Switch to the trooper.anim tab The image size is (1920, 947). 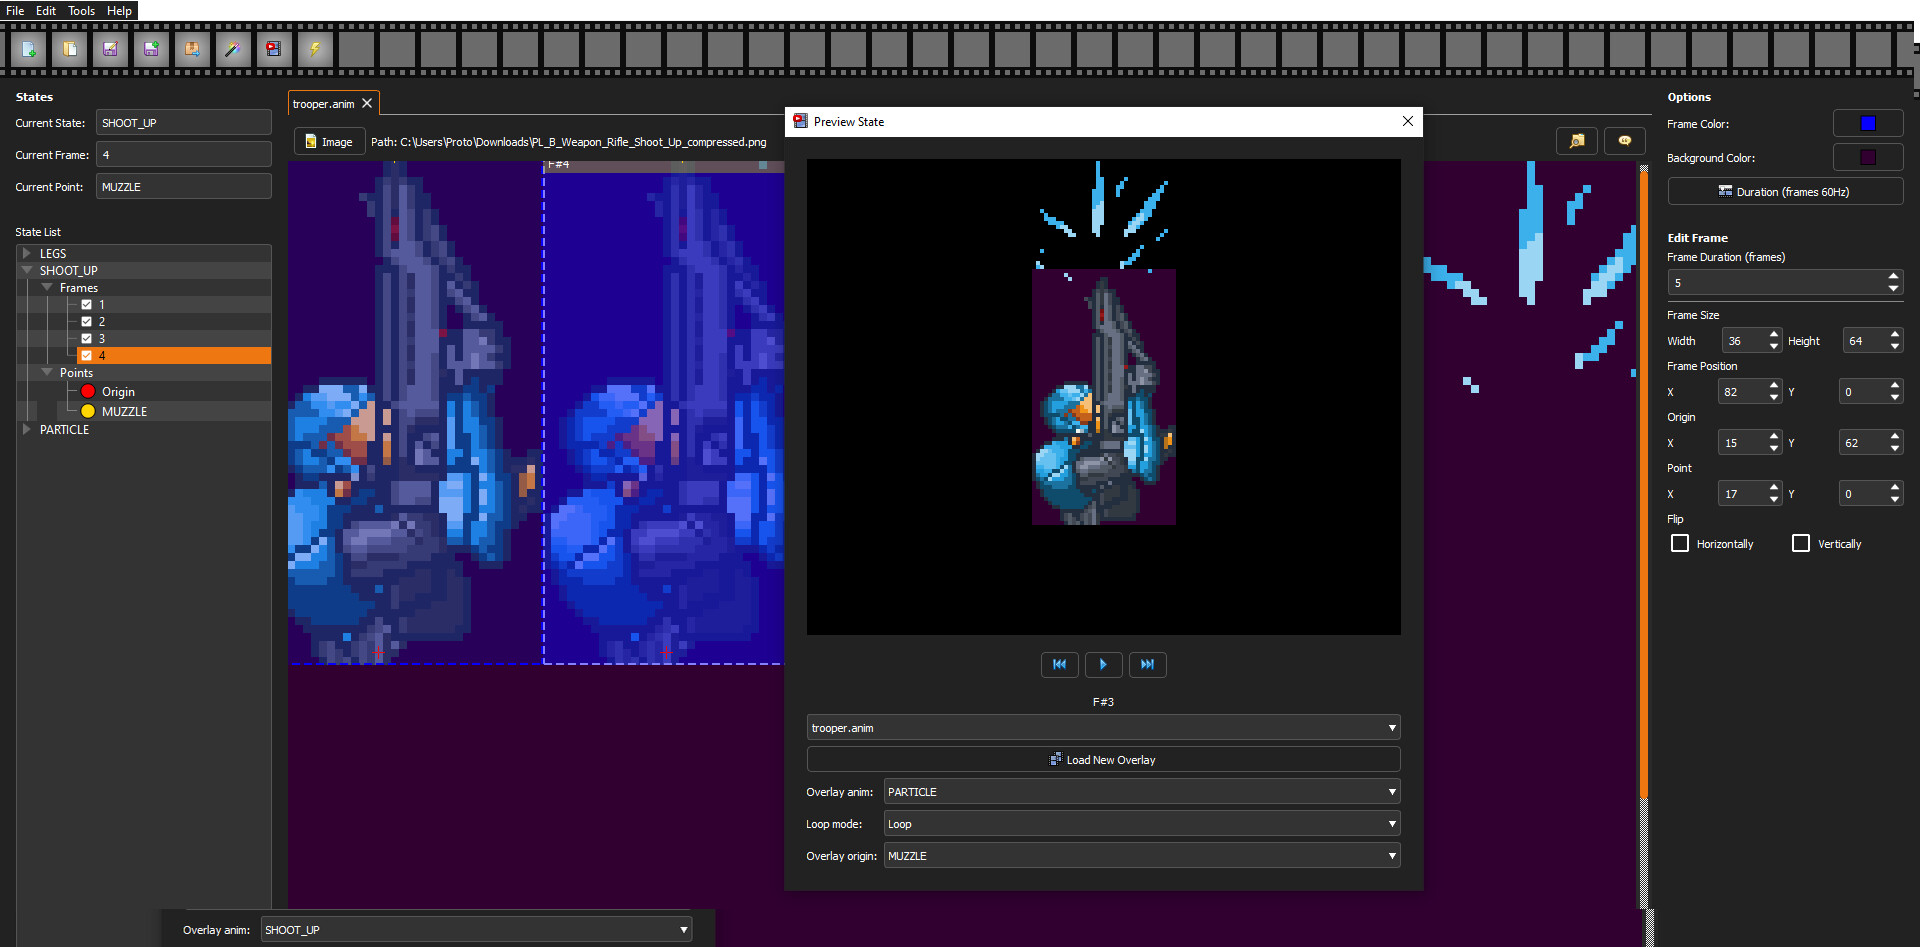tap(323, 103)
